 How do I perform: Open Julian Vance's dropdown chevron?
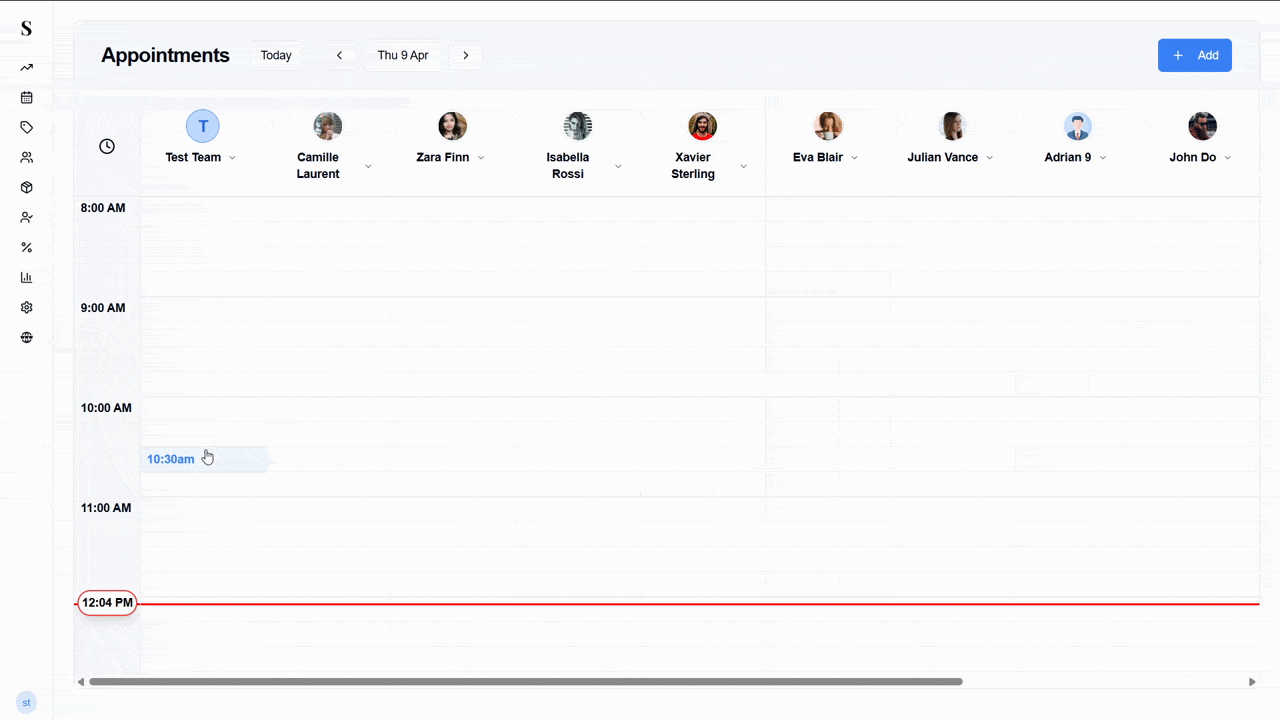(990, 158)
